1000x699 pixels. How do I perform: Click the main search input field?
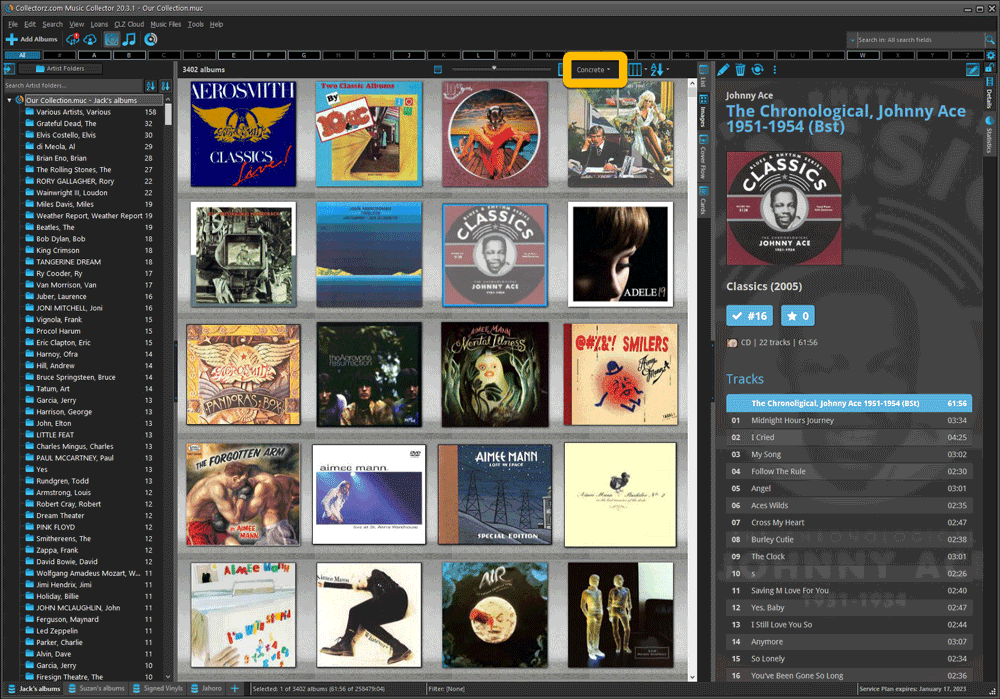(x=920, y=40)
